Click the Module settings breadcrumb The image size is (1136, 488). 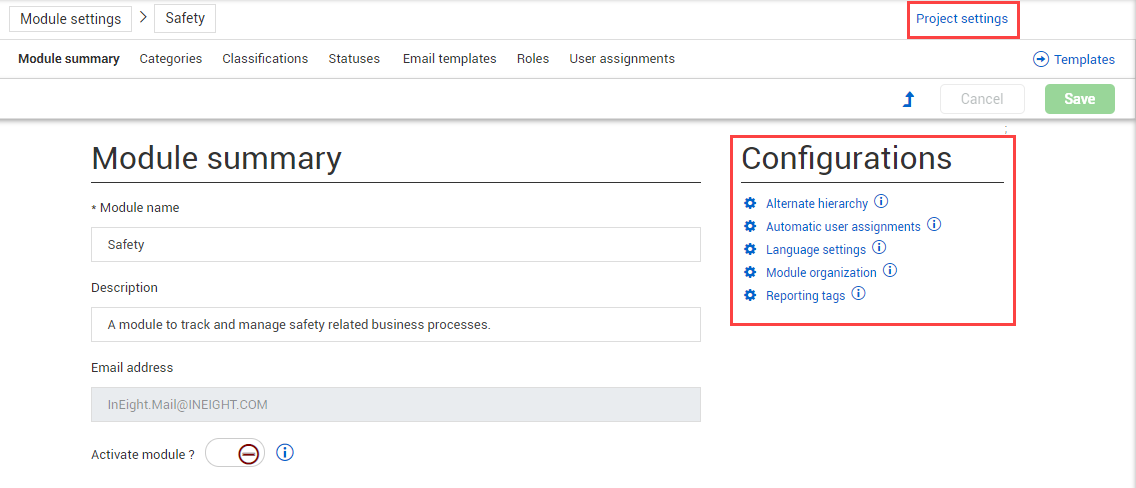70,19
